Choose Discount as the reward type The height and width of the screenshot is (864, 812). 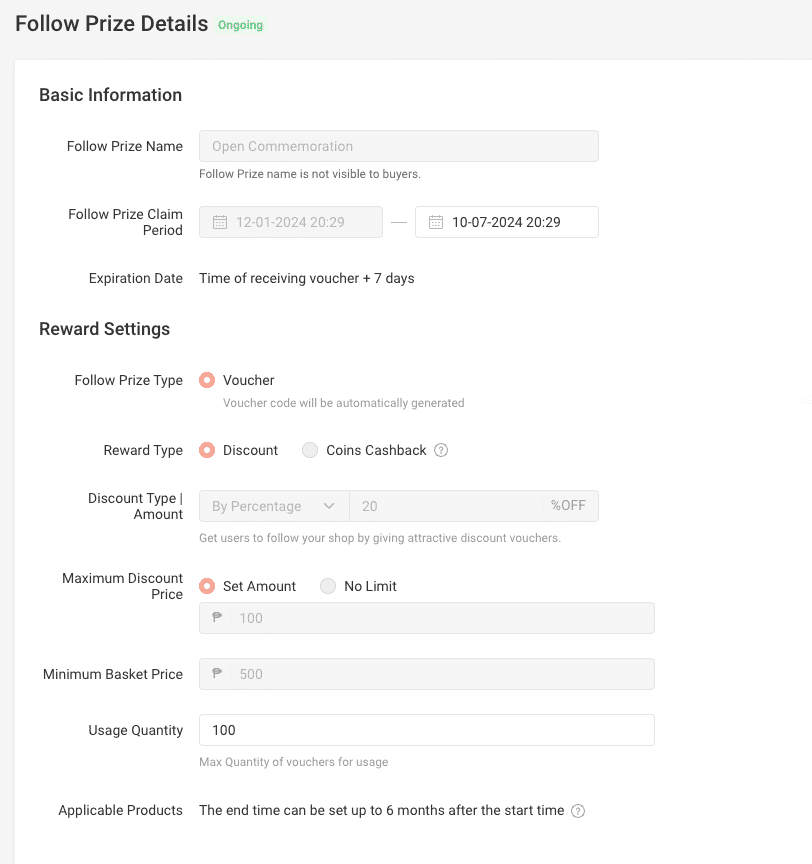[207, 450]
